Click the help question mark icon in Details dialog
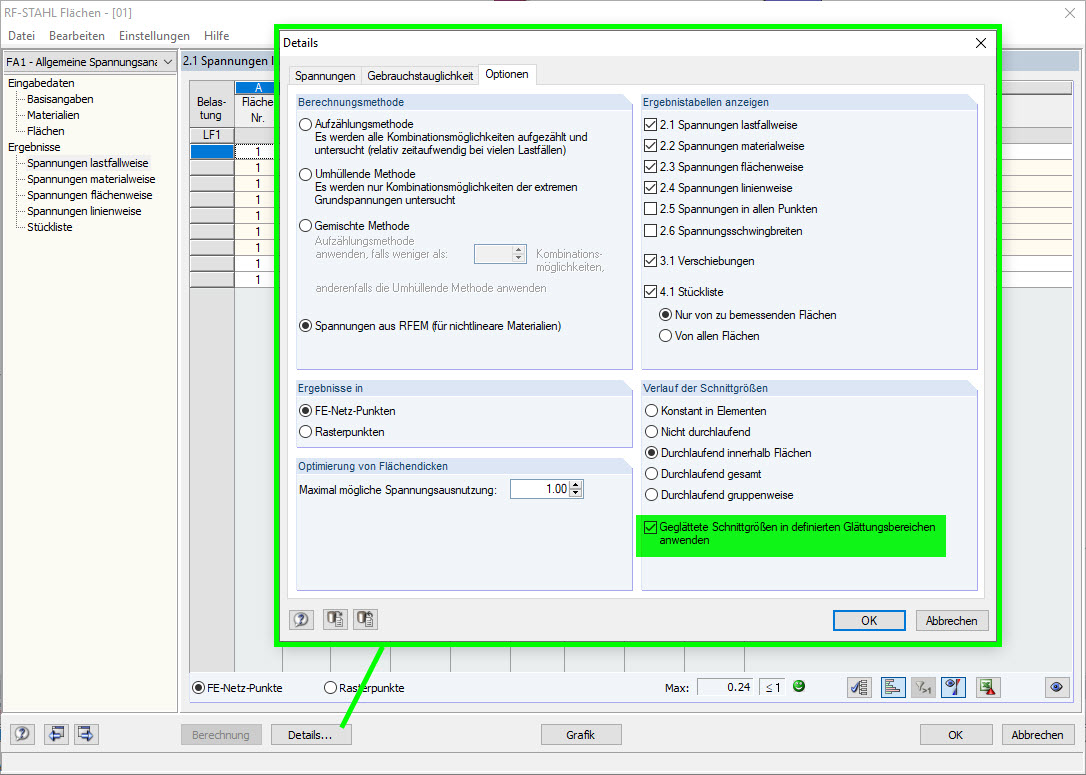Image resolution: width=1086 pixels, height=775 pixels. (x=301, y=619)
